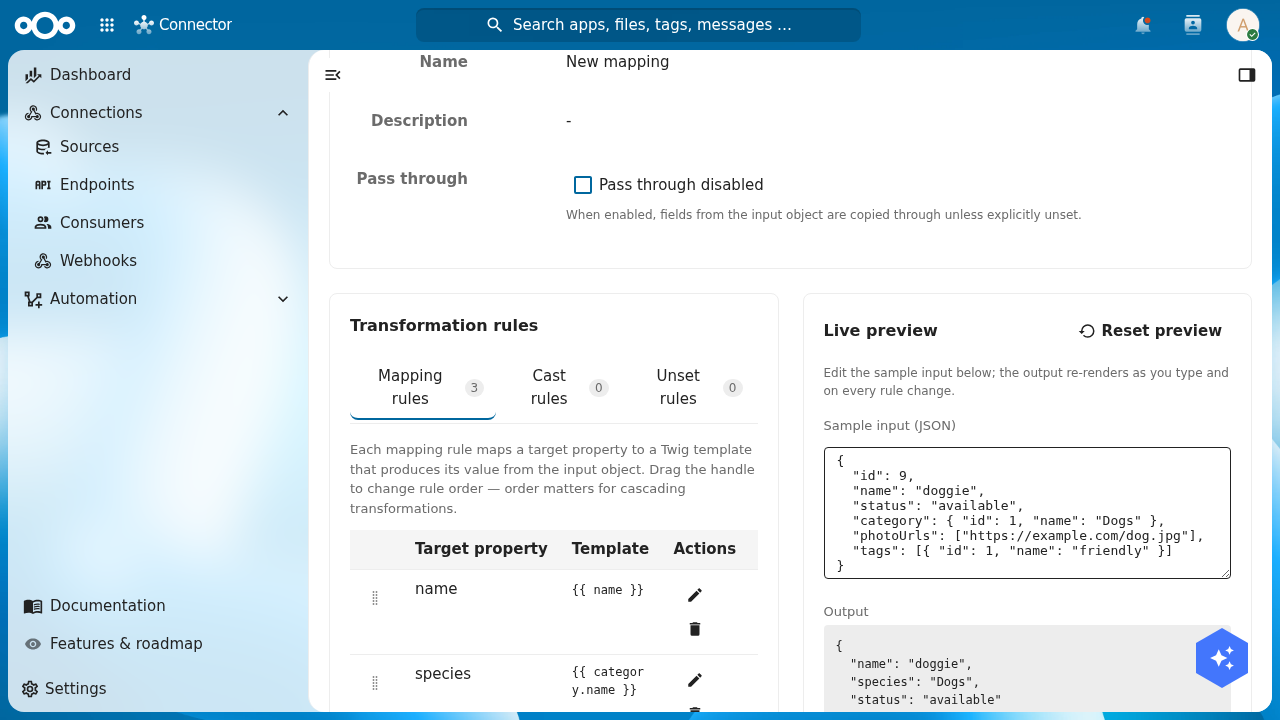Screen dimensions: 1280x720
Task: Click drag handle of name rule
Action: point(375,598)
